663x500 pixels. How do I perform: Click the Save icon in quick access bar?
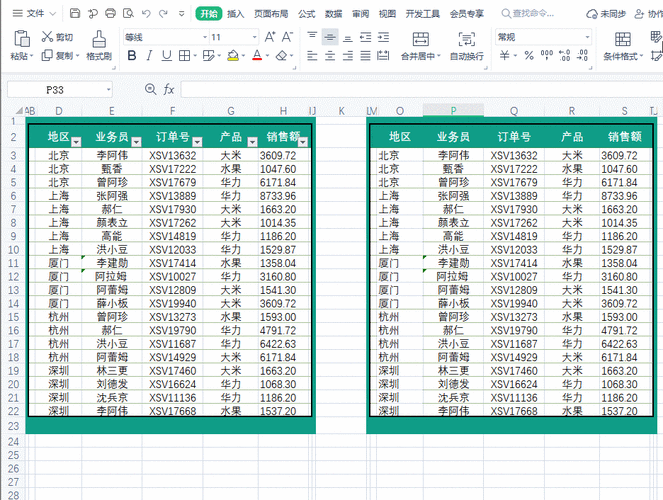[75, 14]
